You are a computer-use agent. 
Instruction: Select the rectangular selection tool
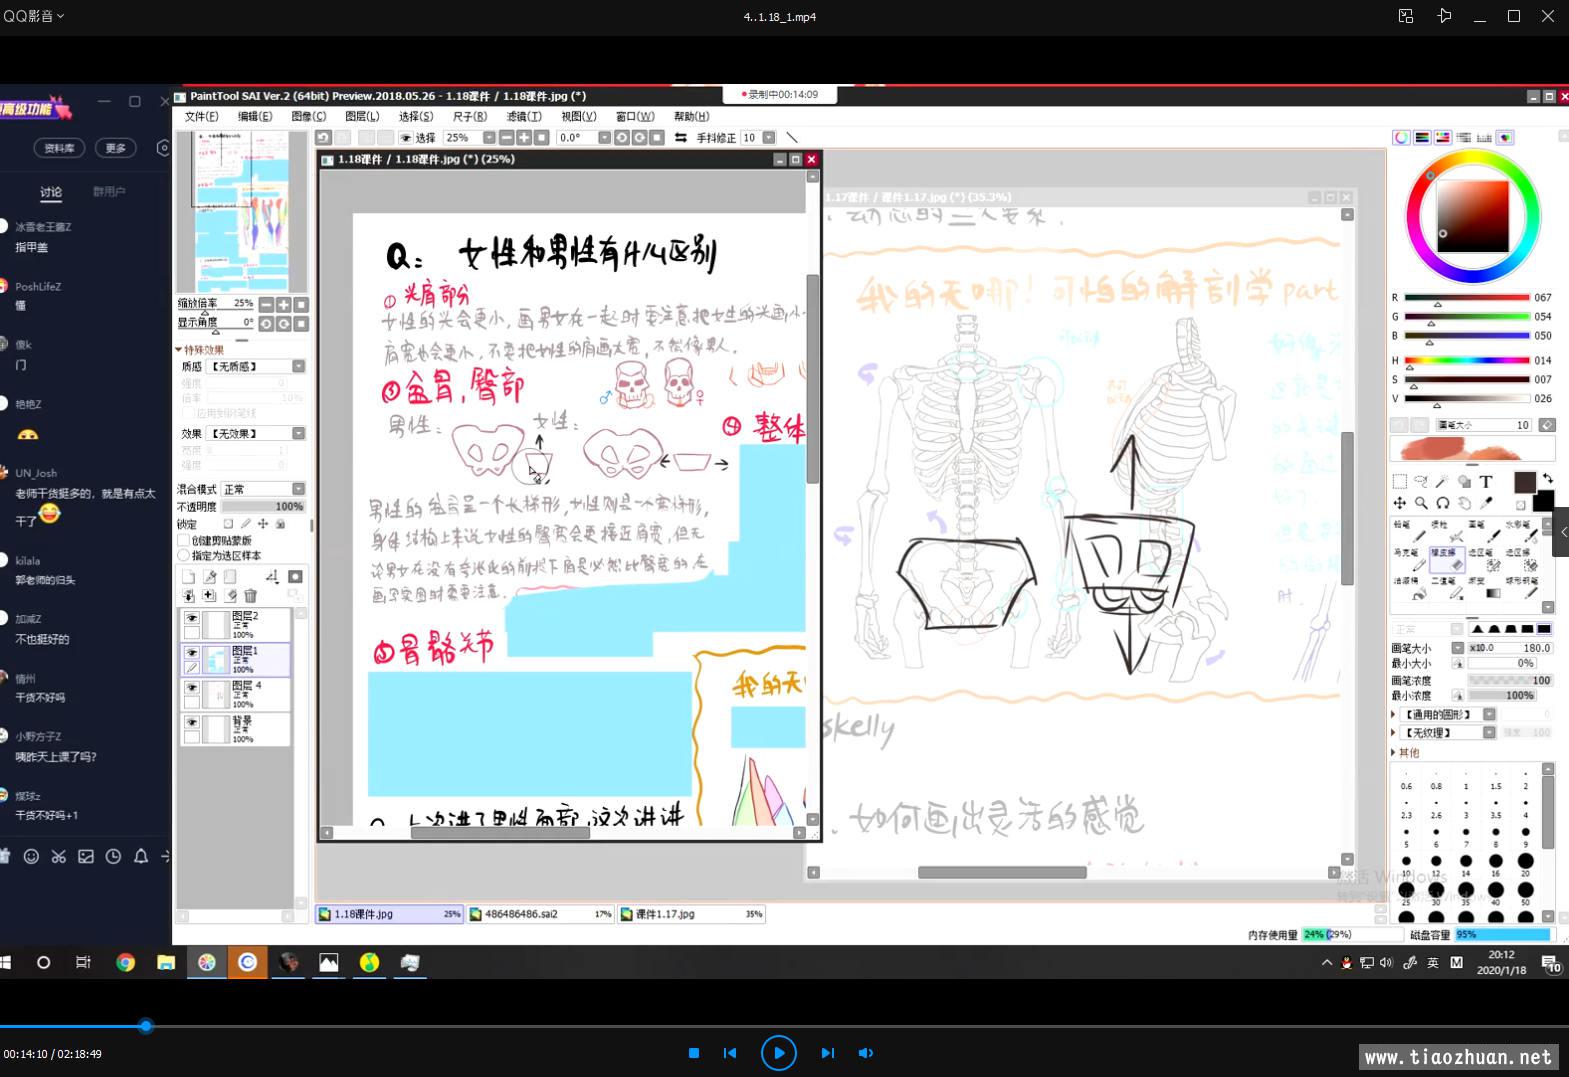tap(1399, 481)
